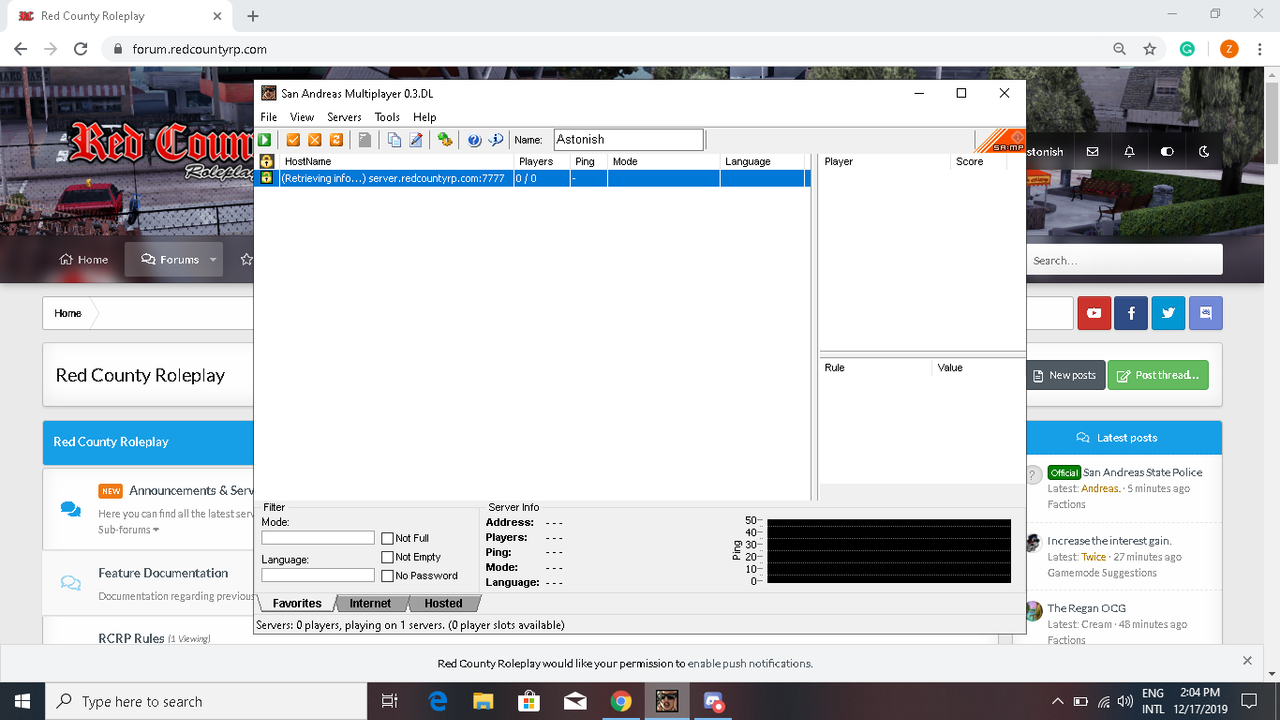1280x720 pixels.
Task: Click forum Discord social icon
Action: click(1205, 313)
